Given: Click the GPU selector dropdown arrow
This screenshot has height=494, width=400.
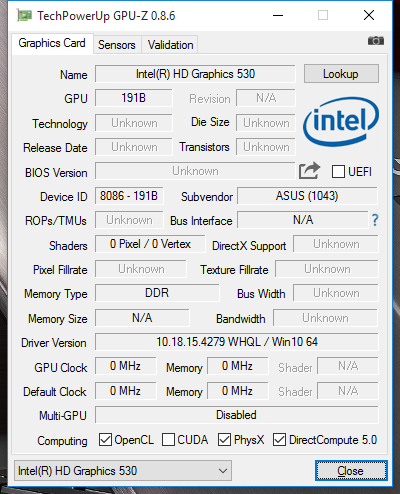Looking at the screenshot, I should click(223, 471).
